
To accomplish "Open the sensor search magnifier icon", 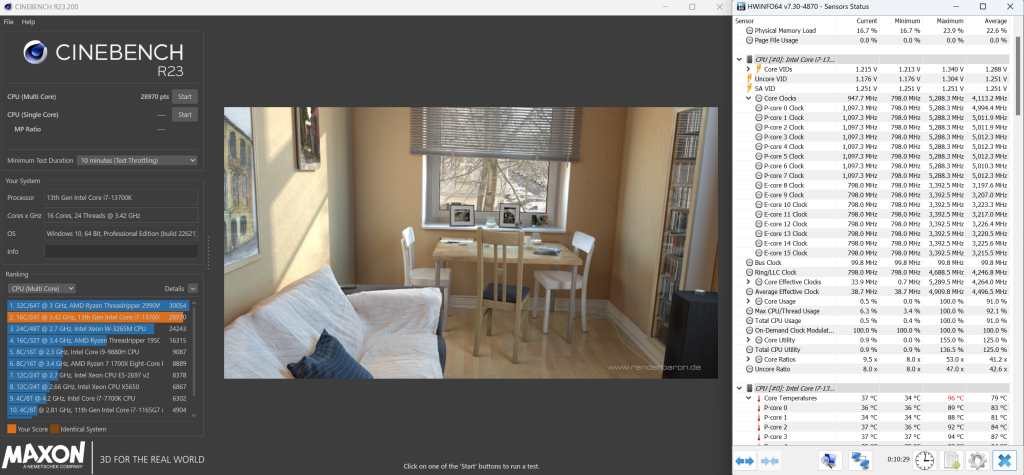I will tap(828, 460).
